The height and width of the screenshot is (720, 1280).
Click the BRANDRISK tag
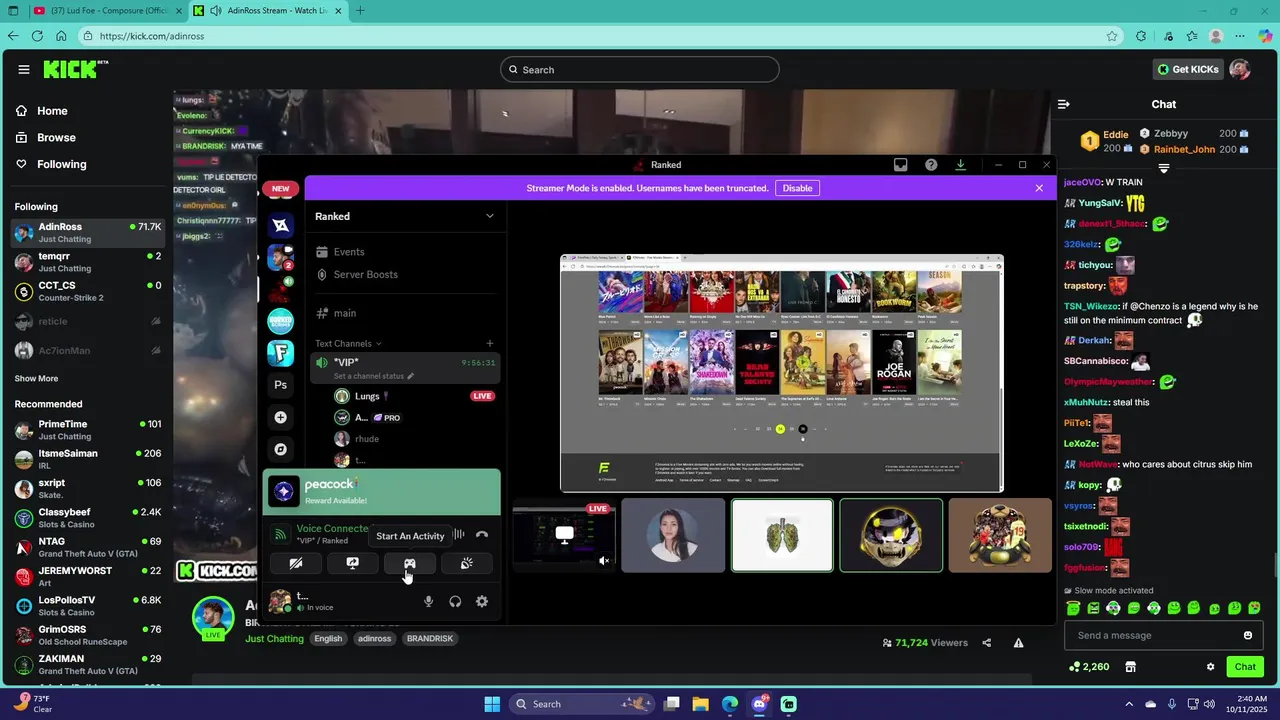(x=429, y=639)
